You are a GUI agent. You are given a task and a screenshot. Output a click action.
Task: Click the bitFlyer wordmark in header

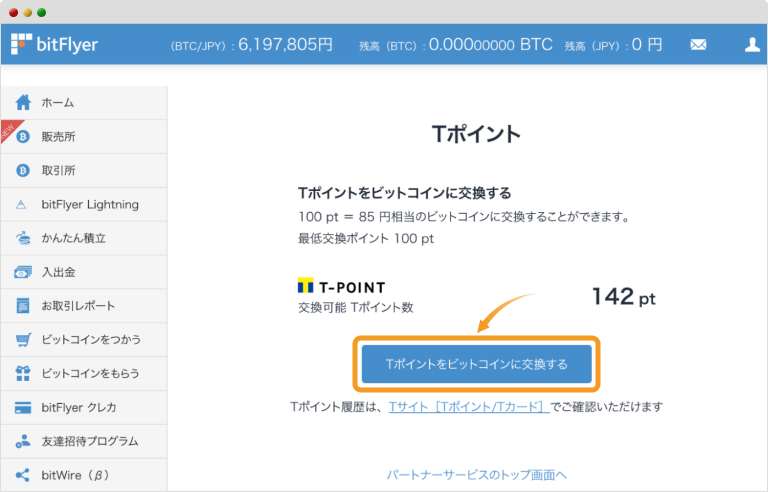[67, 45]
